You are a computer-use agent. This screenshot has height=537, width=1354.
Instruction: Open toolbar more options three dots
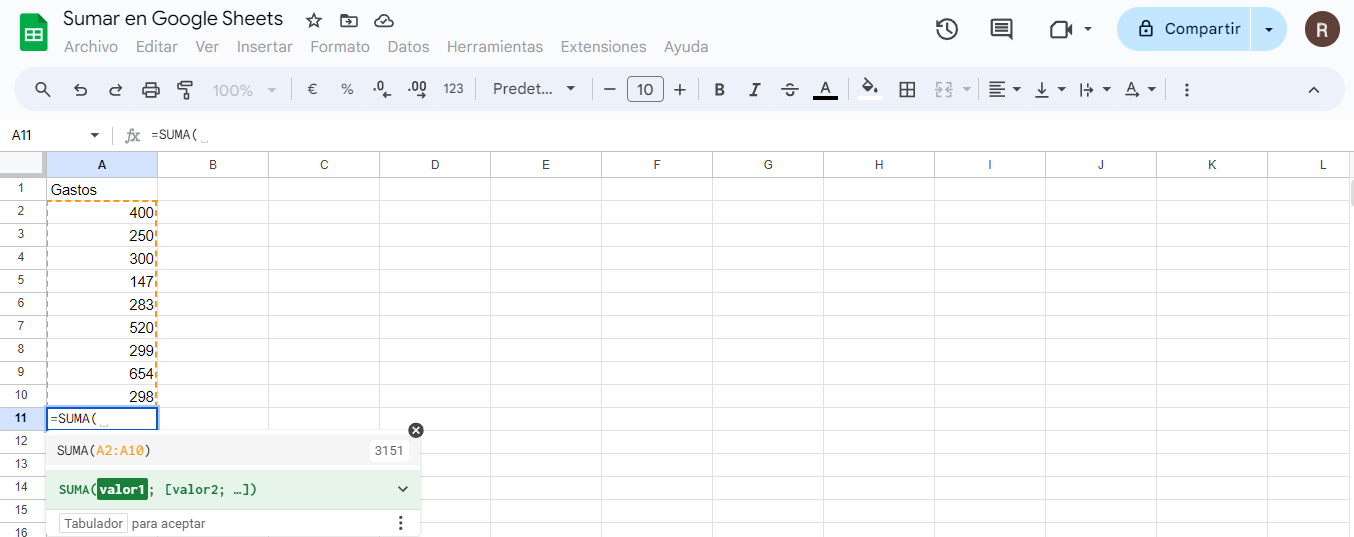tap(1186, 89)
